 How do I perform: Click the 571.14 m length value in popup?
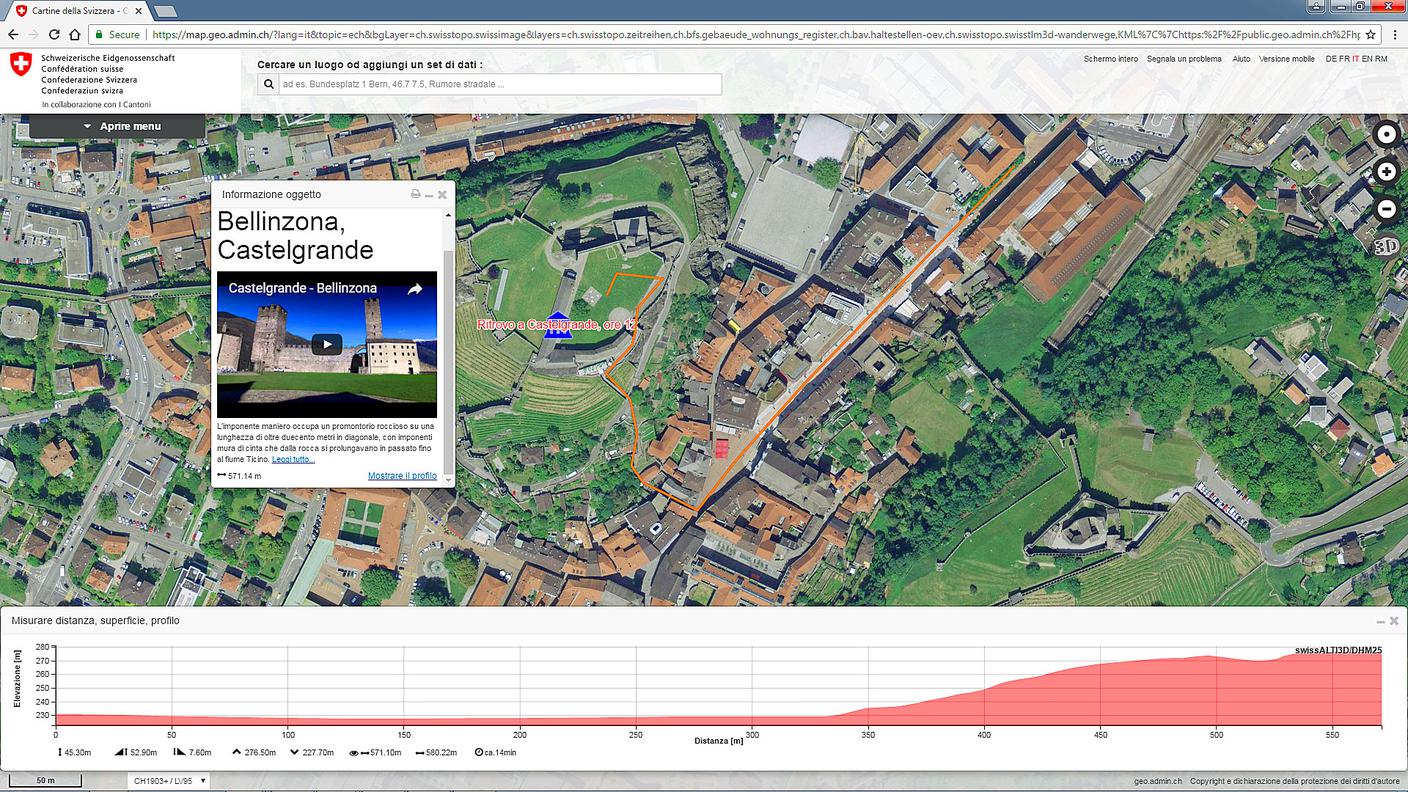pos(244,476)
